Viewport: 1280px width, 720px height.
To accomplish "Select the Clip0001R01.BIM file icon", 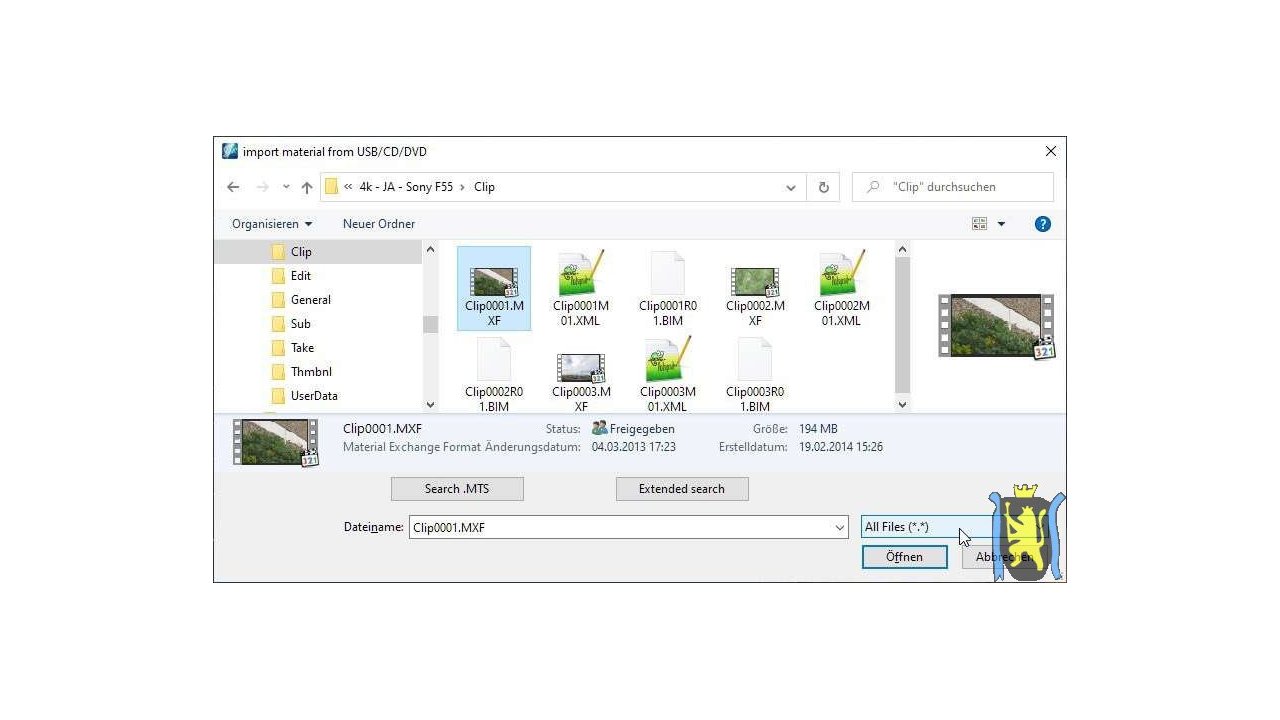I will click(x=668, y=275).
